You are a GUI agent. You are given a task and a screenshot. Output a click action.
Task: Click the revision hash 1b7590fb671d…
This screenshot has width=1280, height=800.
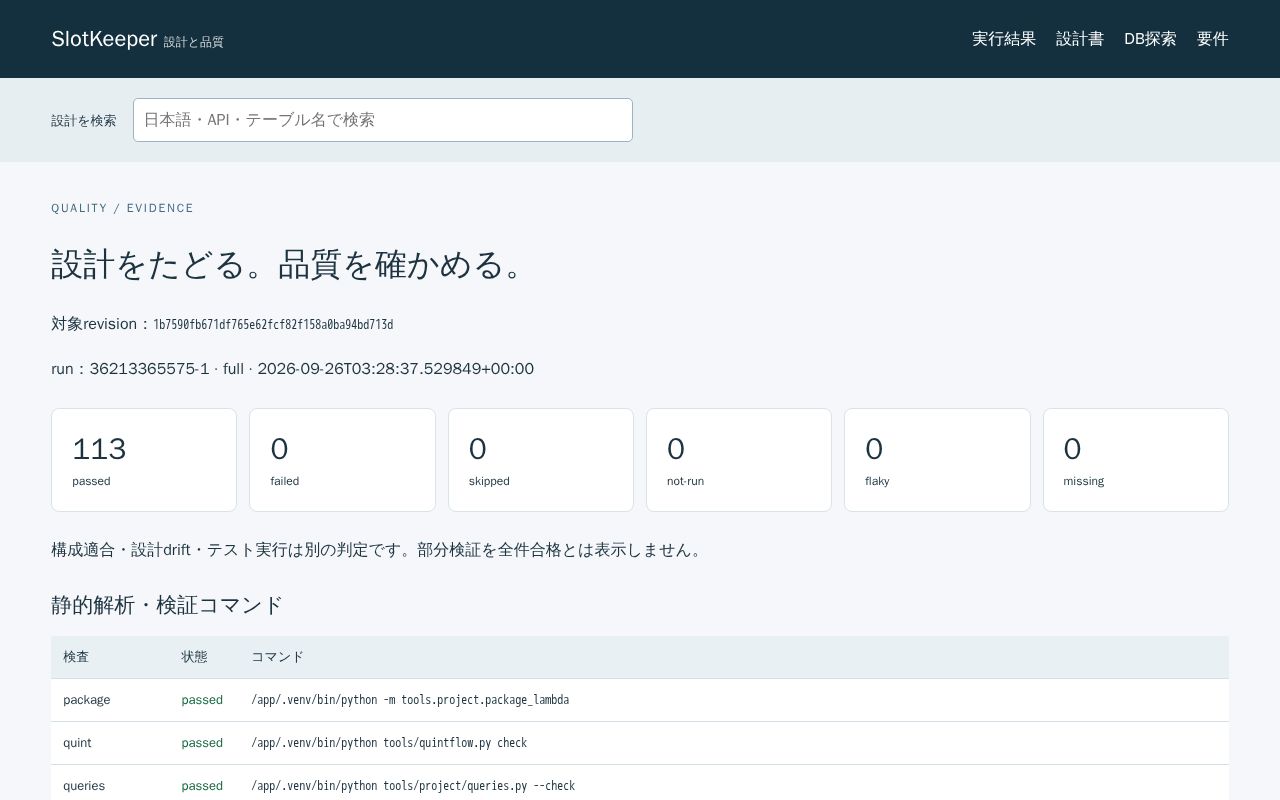tap(273, 325)
